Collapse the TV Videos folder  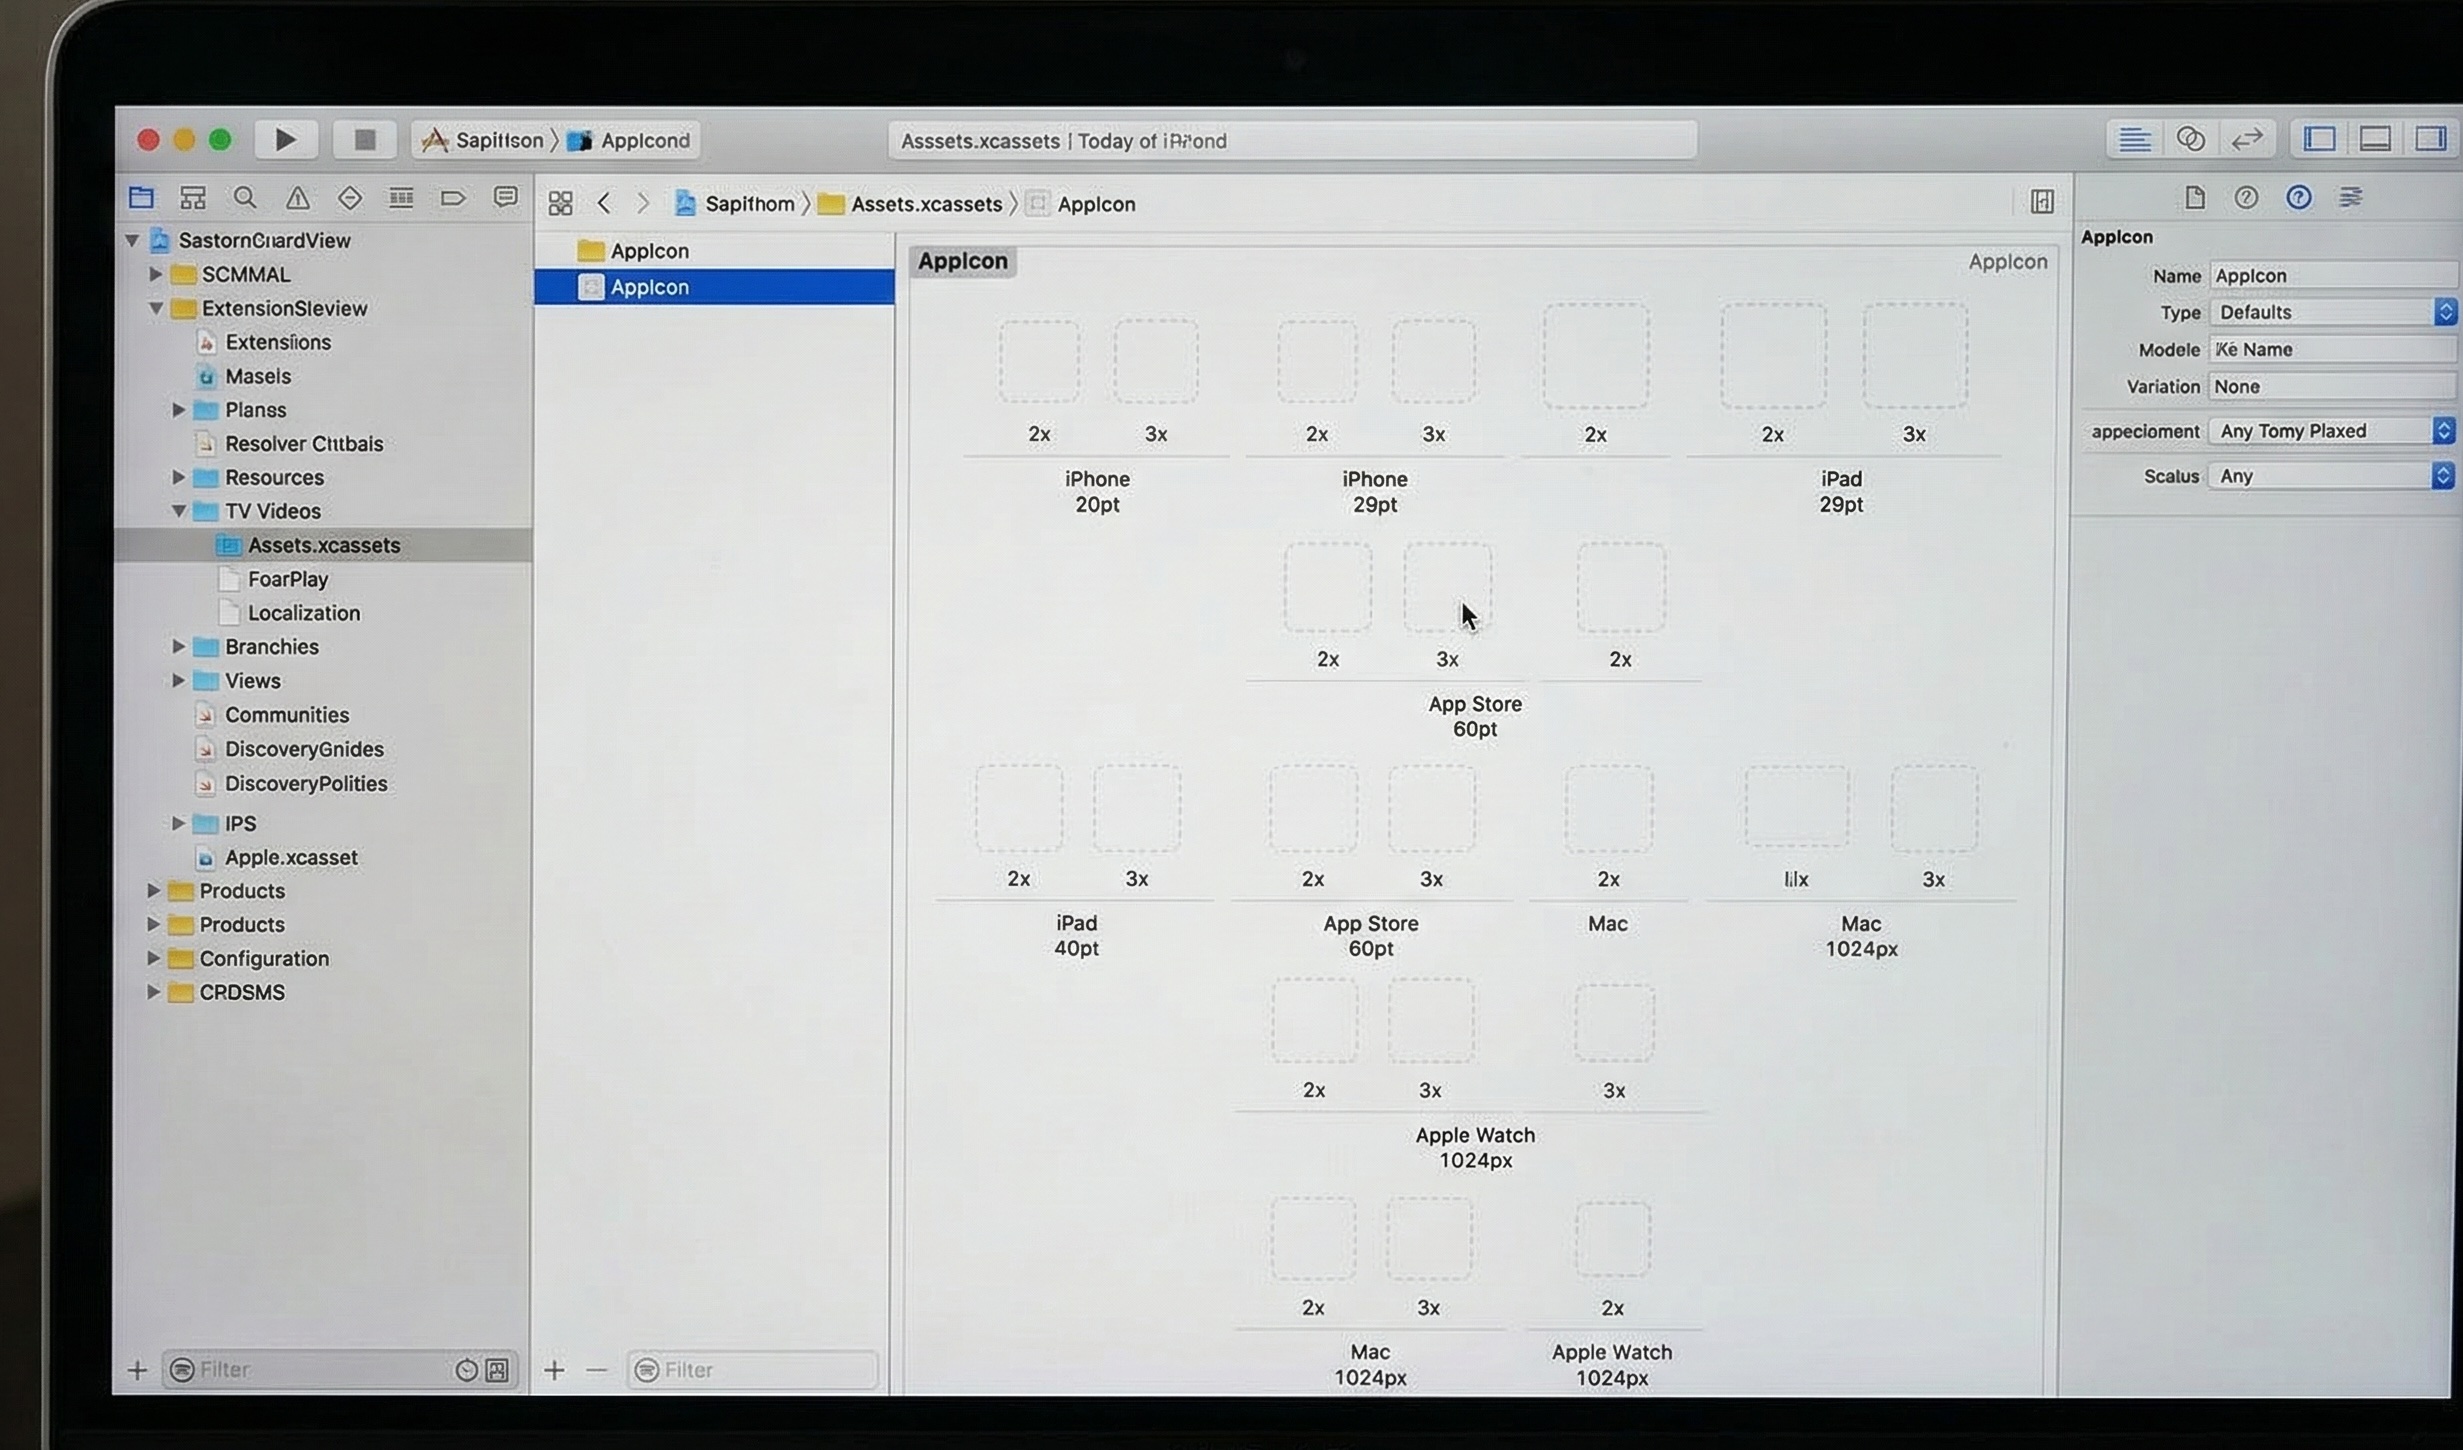click(179, 511)
